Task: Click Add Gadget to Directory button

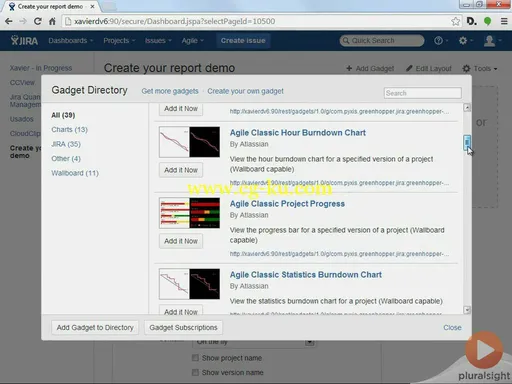Action: 95,328
